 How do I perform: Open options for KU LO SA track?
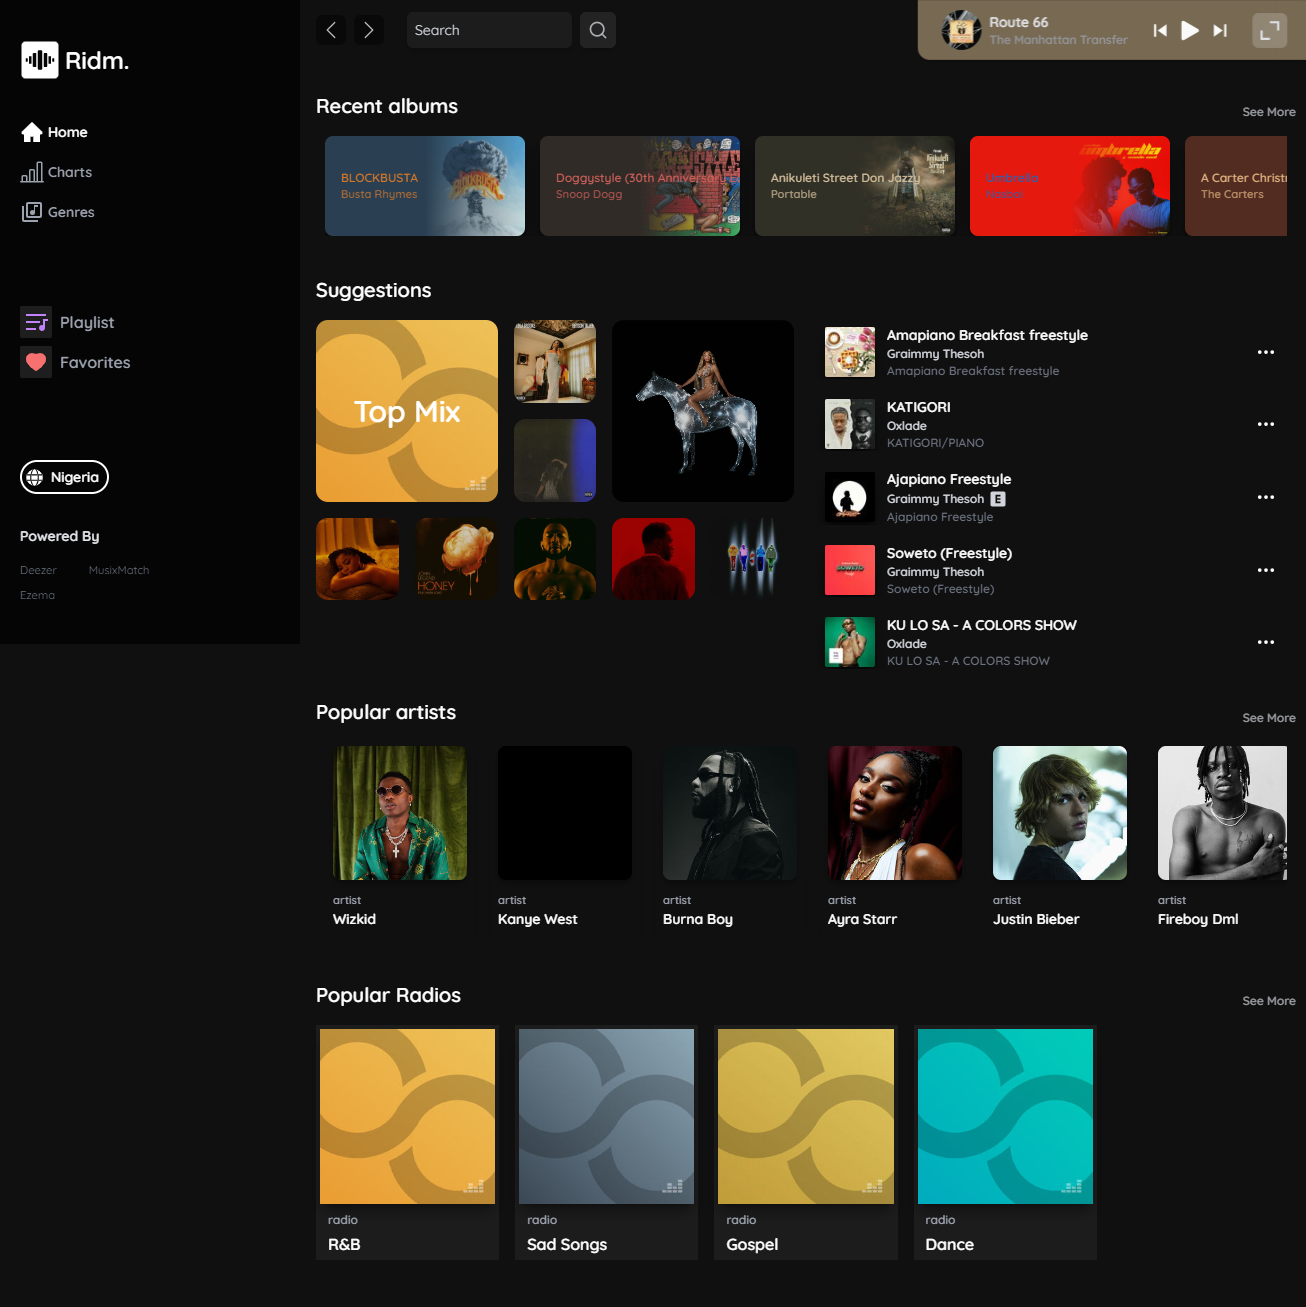point(1266,642)
